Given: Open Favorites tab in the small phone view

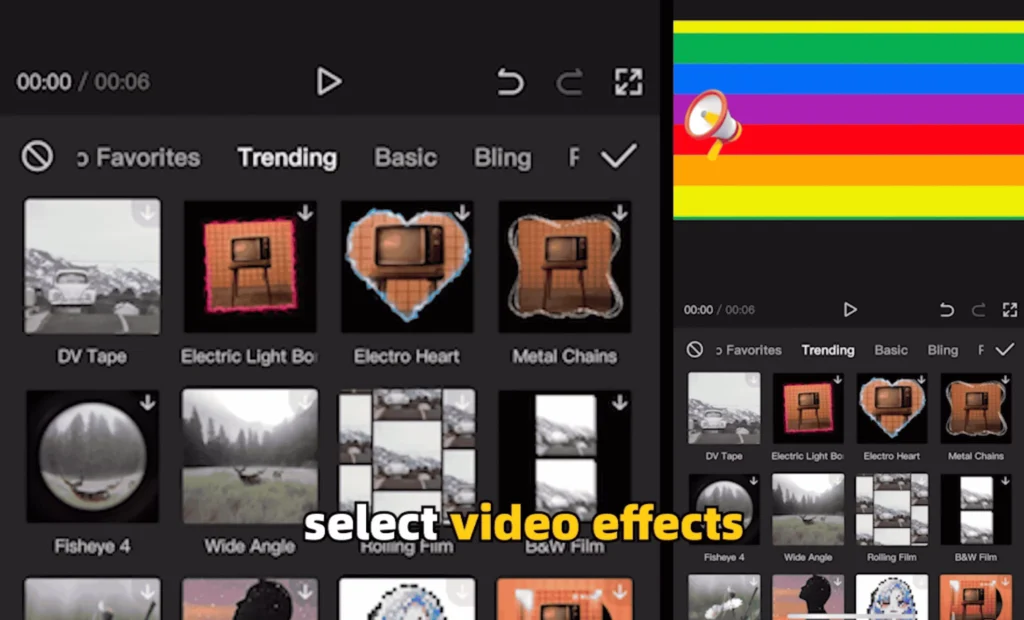Looking at the screenshot, I should pyautogui.click(x=748, y=350).
